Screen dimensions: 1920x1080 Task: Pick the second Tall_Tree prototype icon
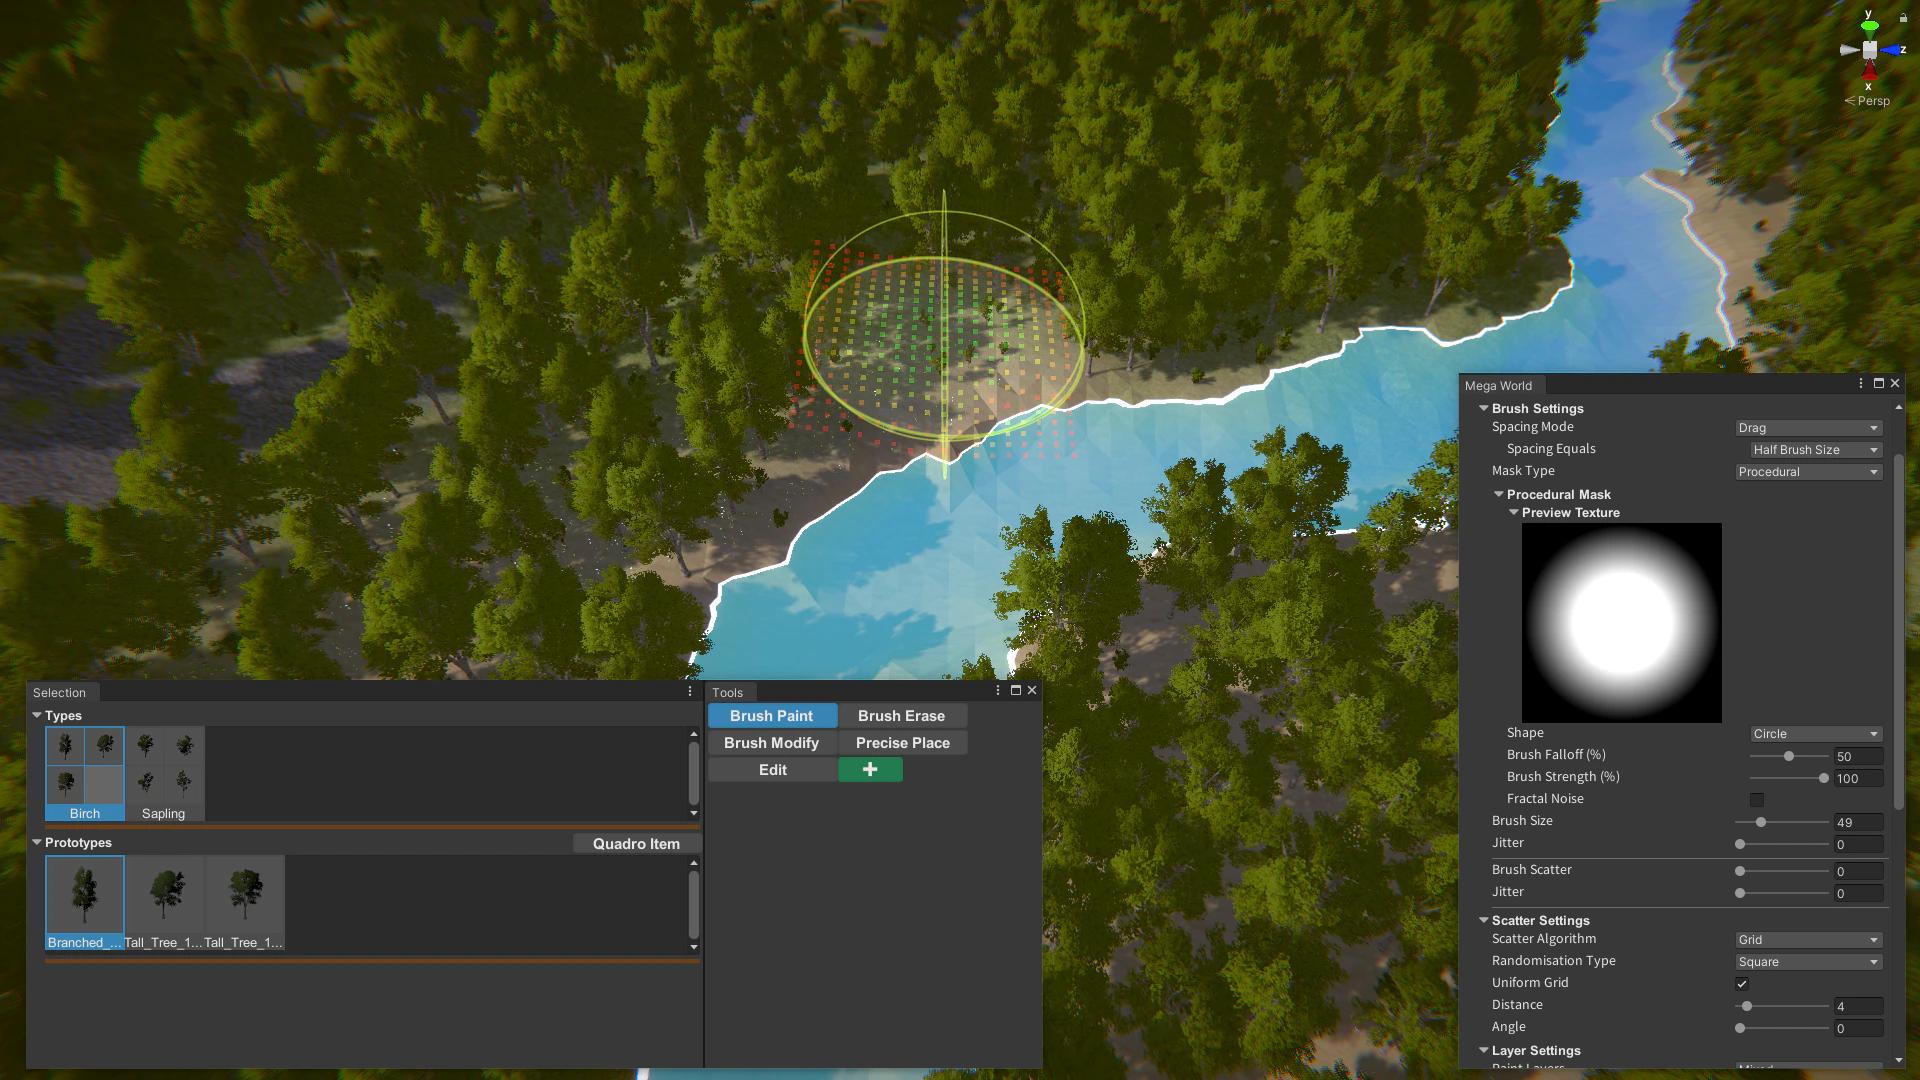coord(245,901)
